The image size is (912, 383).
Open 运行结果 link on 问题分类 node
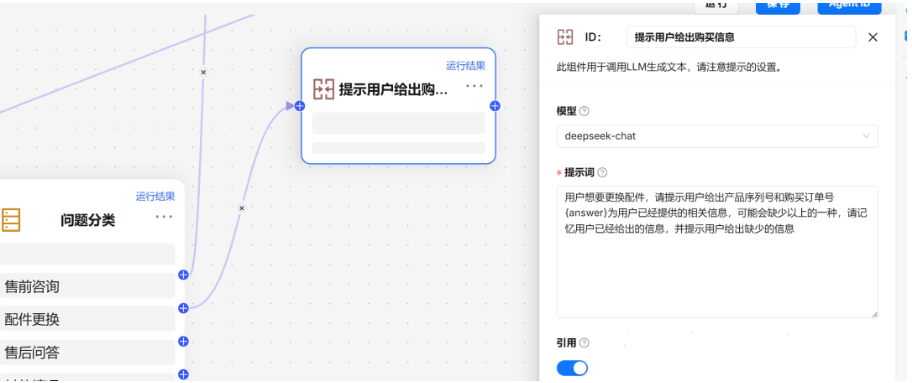pyautogui.click(x=155, y=197)
